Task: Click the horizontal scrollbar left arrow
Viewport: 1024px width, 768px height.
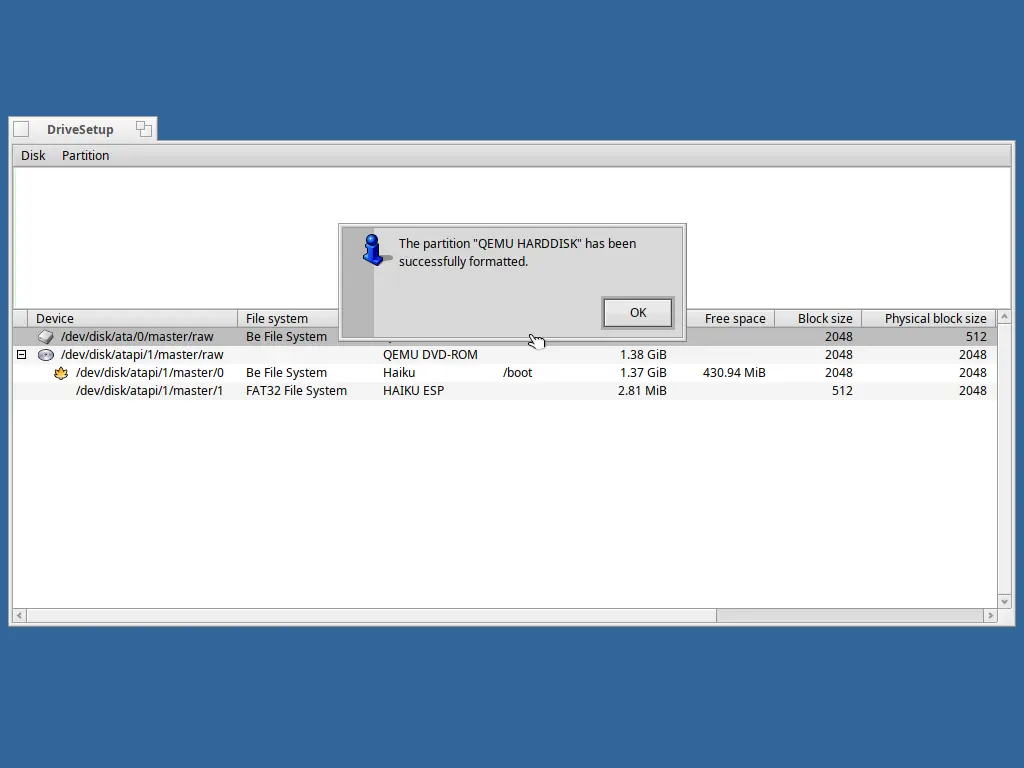Action: [20, 616]
